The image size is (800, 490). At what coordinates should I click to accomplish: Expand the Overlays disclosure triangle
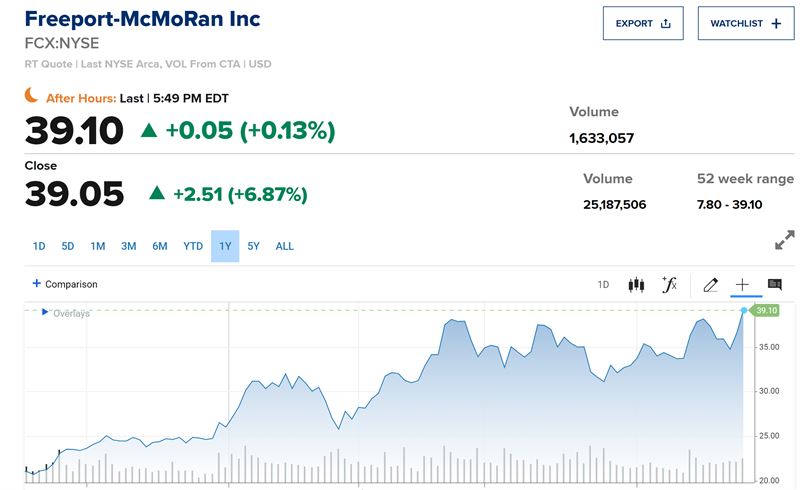click(x=45, y=312)
